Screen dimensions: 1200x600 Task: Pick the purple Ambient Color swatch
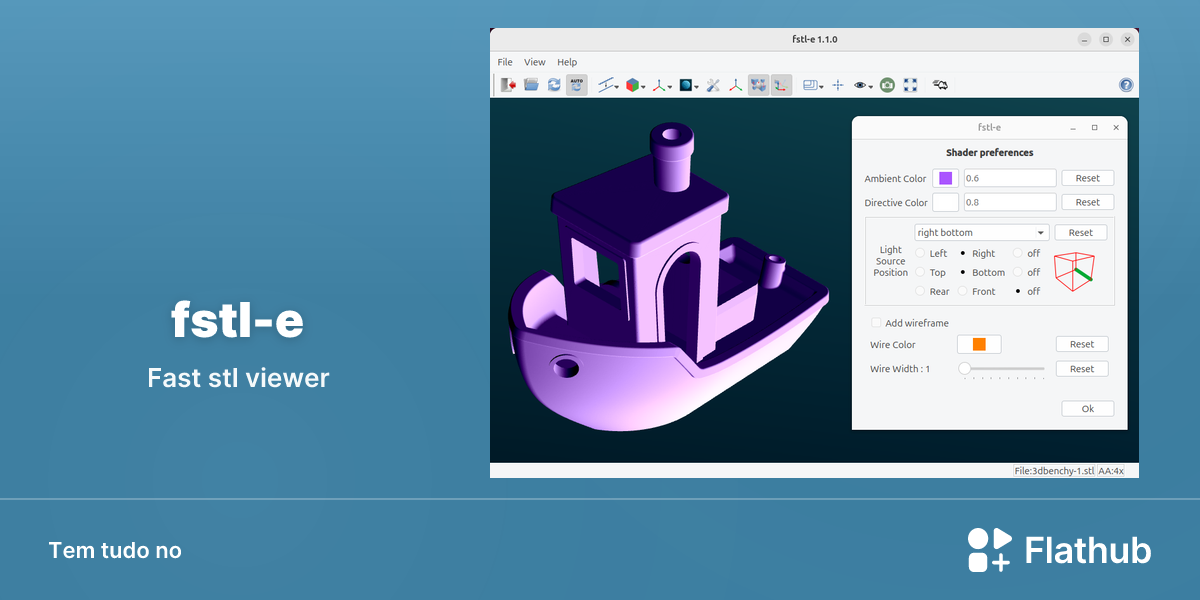coord(946,178)
